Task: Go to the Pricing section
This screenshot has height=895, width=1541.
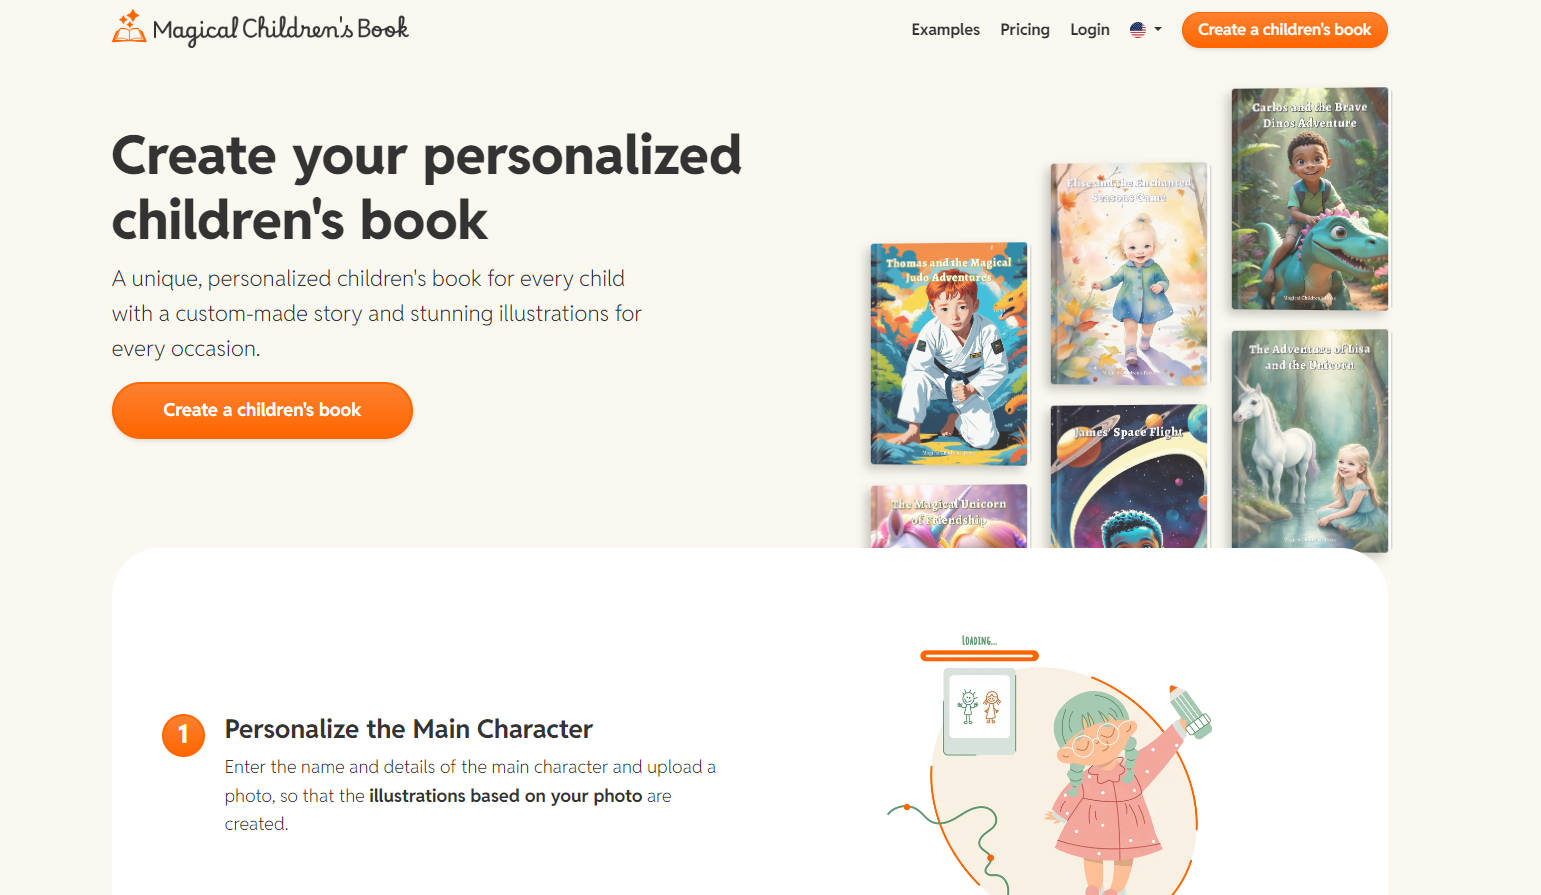Action: click(x=1024, y=30)
